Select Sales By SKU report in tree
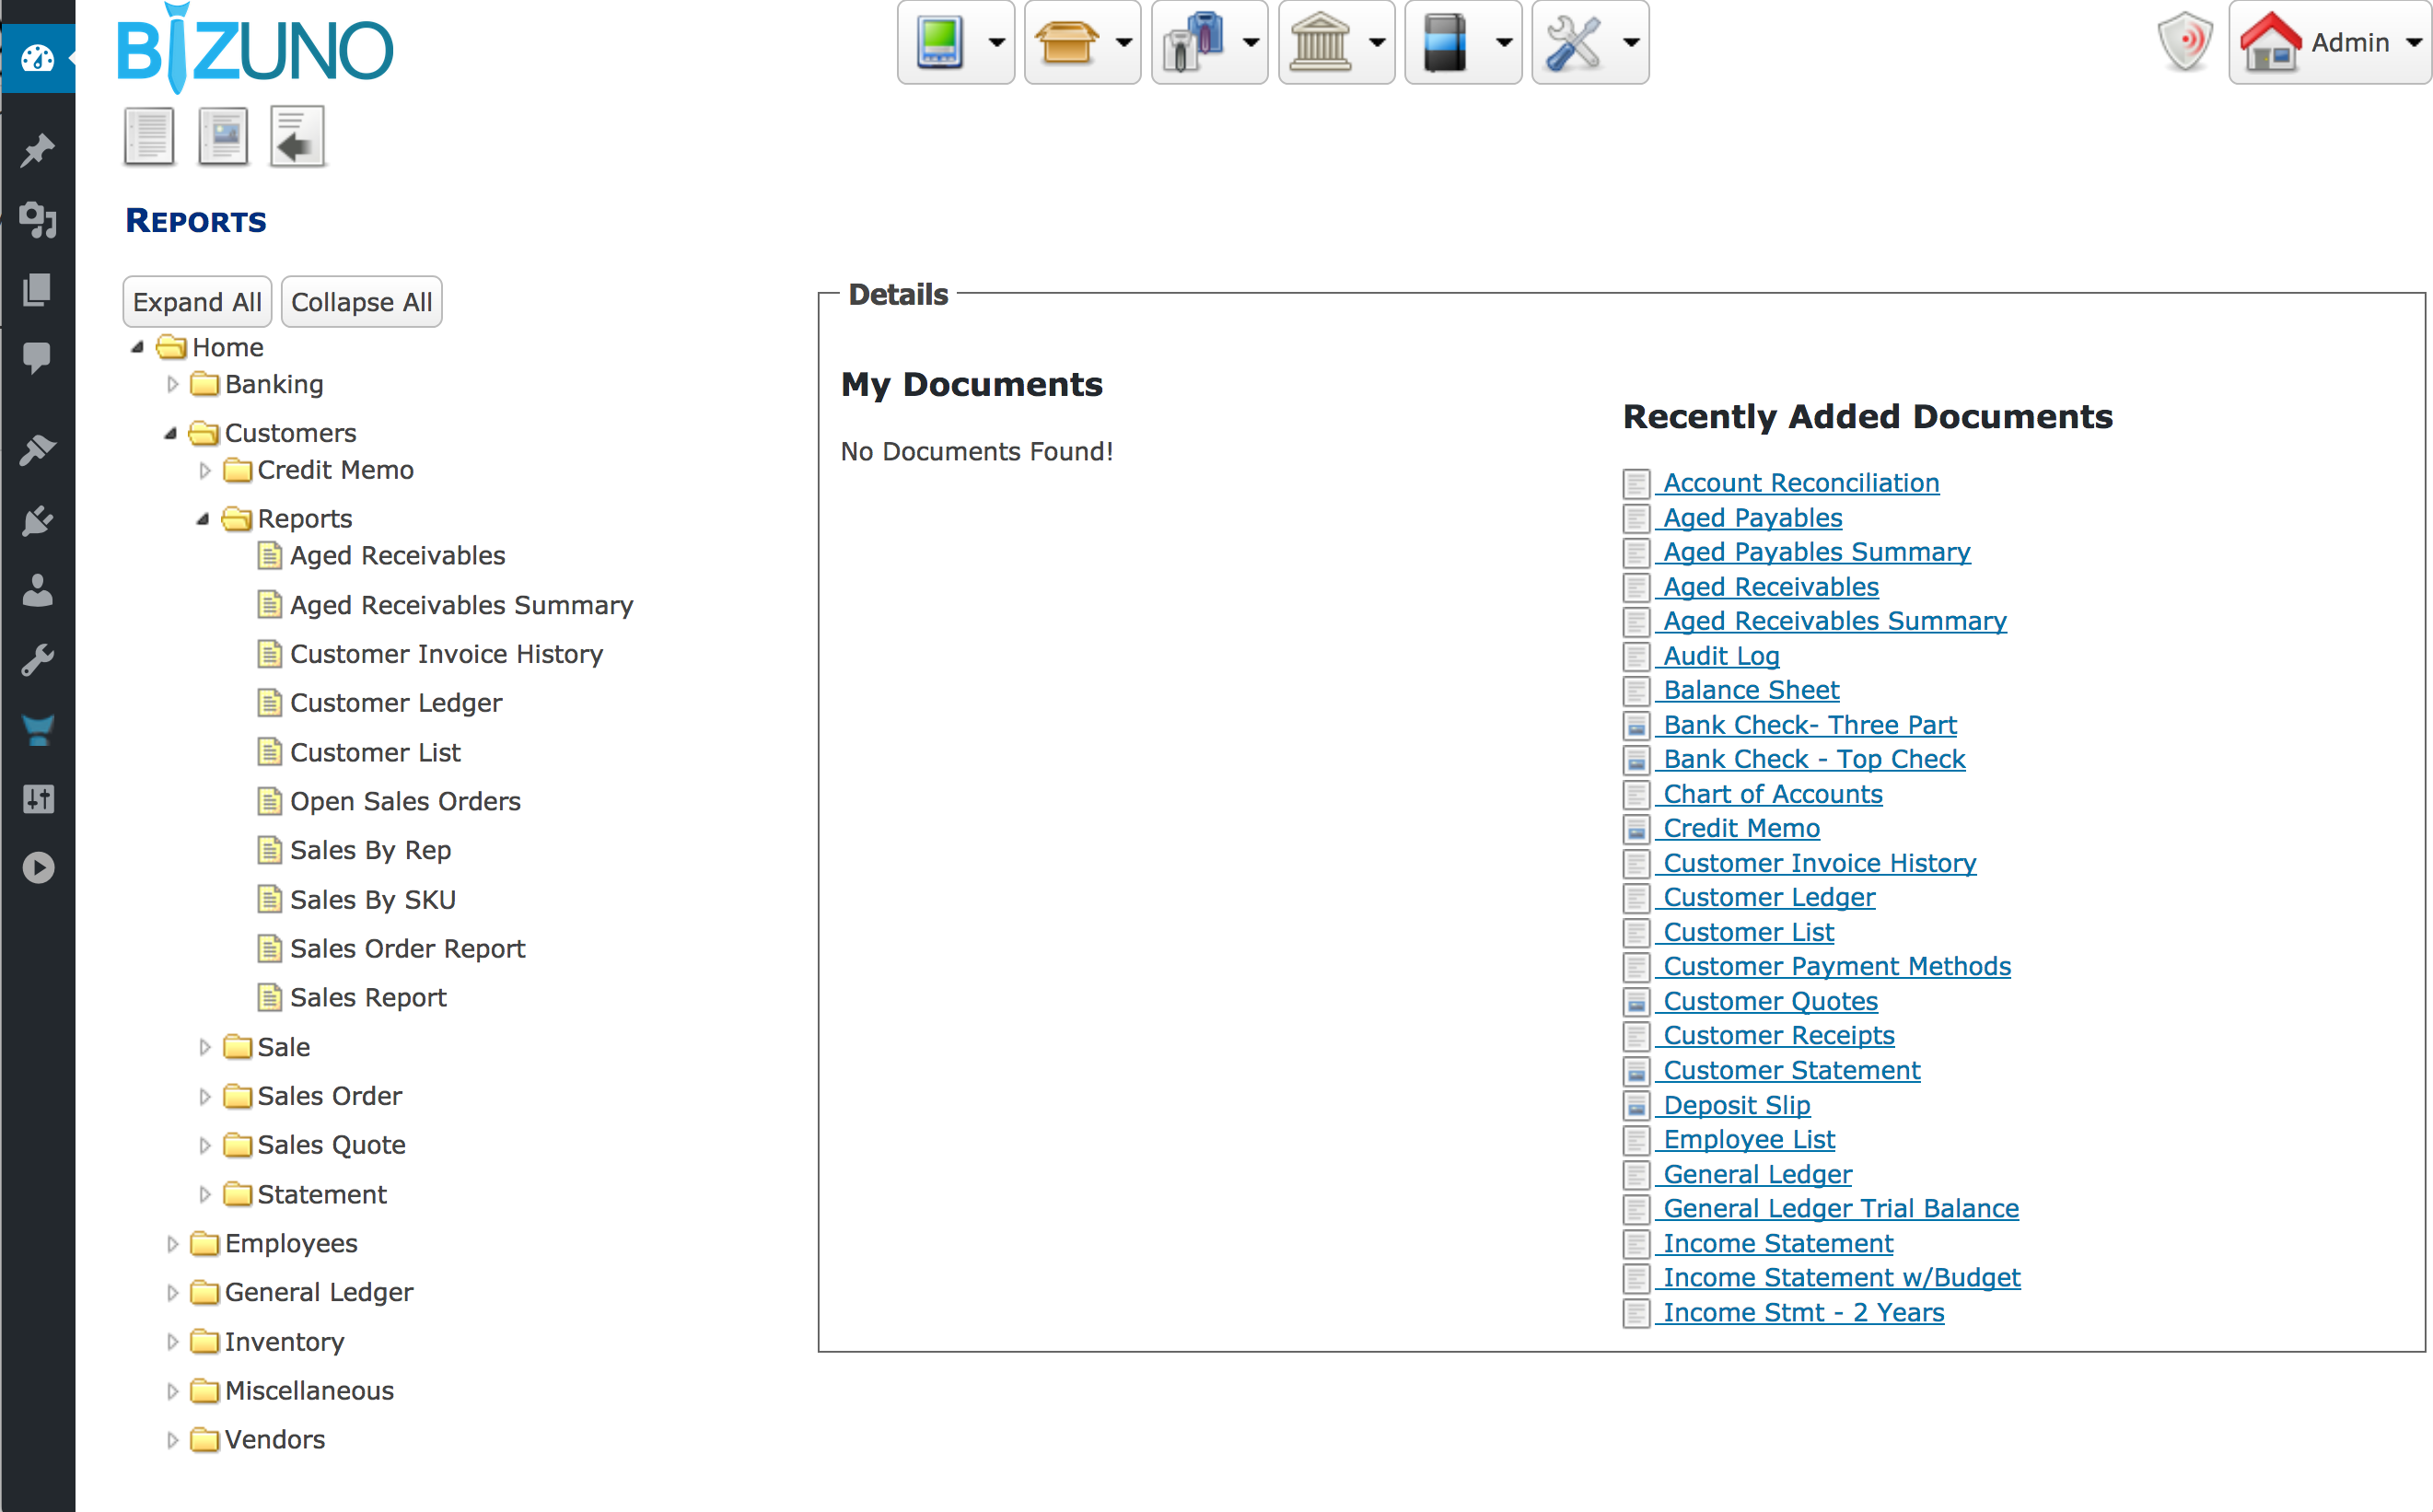Viewport: 2433px width, 1512px height. click(x=372, y=899)
